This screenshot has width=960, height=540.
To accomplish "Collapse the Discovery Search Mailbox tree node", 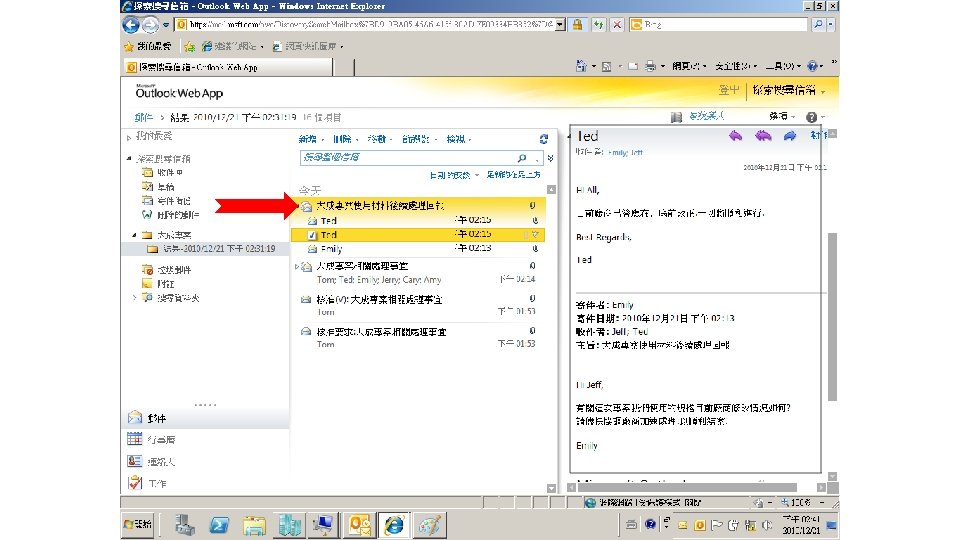I will click(129, 159).
